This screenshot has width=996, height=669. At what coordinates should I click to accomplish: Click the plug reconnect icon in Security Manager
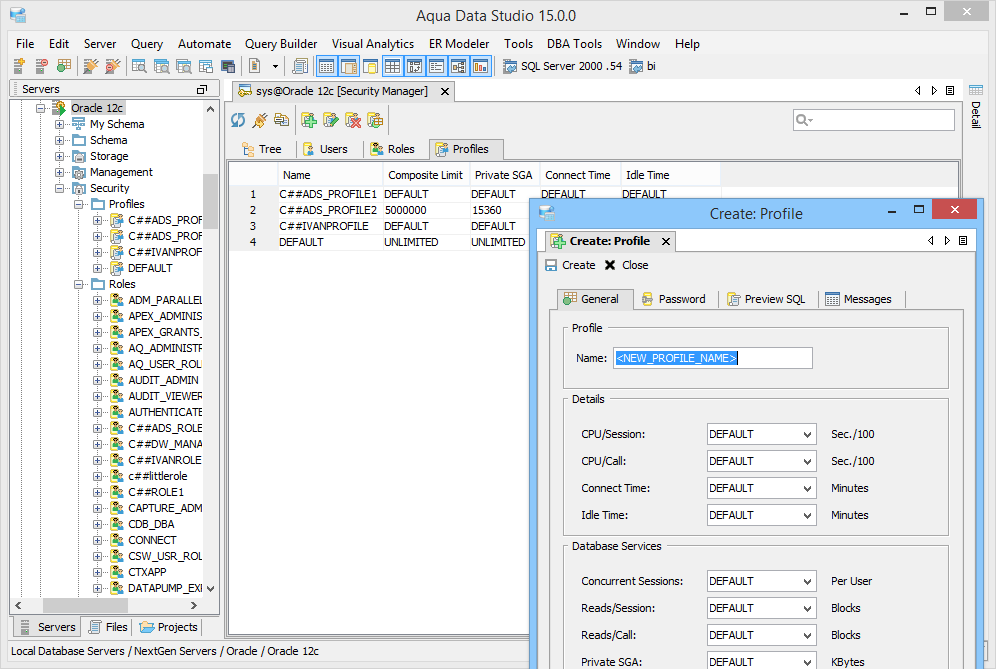260,120
